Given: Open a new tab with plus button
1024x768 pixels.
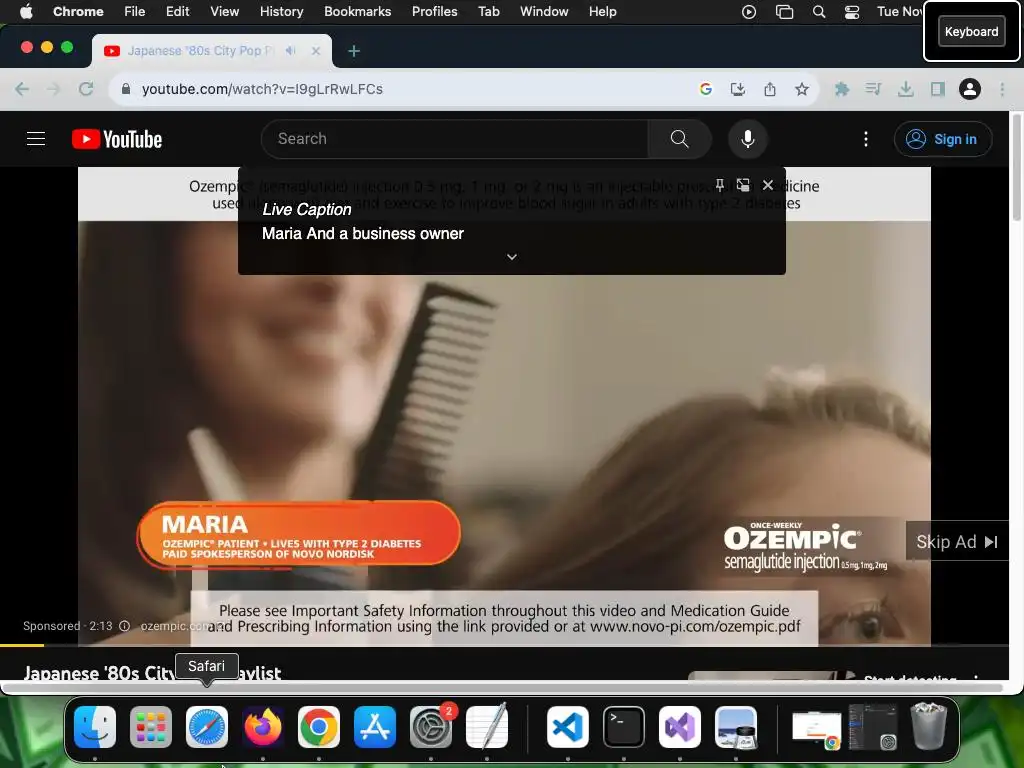Looking at the screenshot, I should (353, 50).
